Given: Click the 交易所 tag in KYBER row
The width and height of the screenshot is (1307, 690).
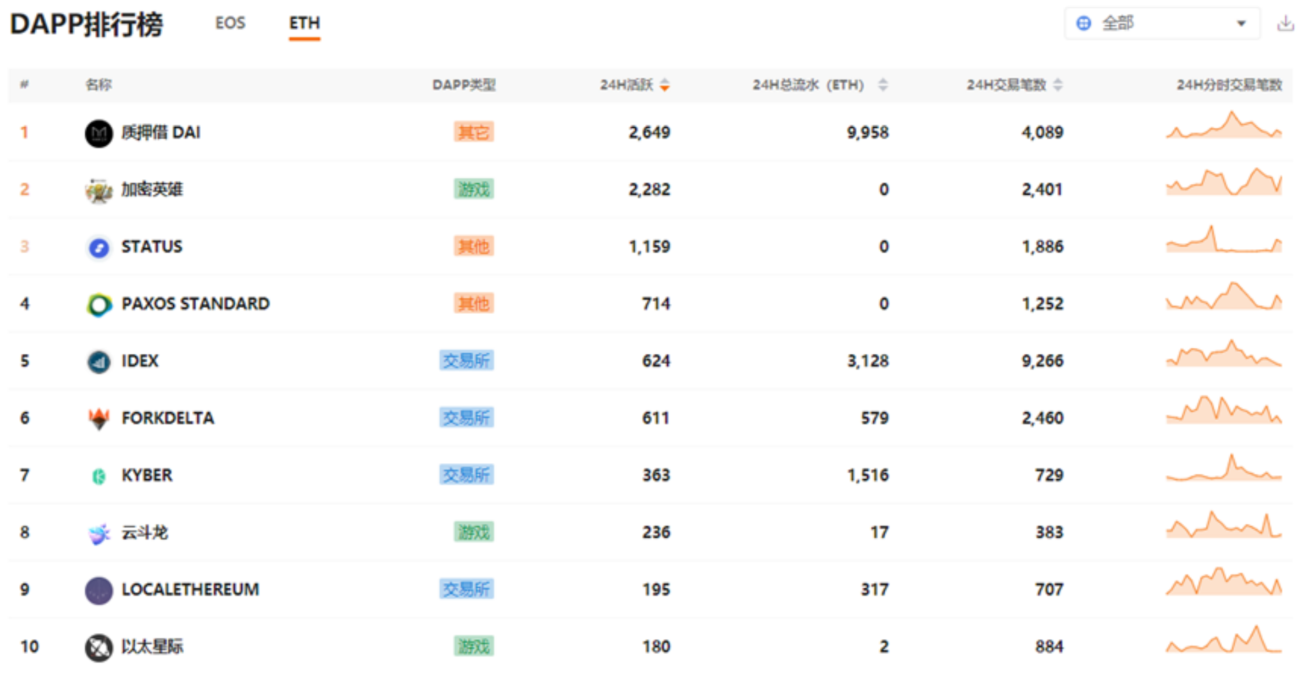Looking at the screenshot, I should 467,475.
